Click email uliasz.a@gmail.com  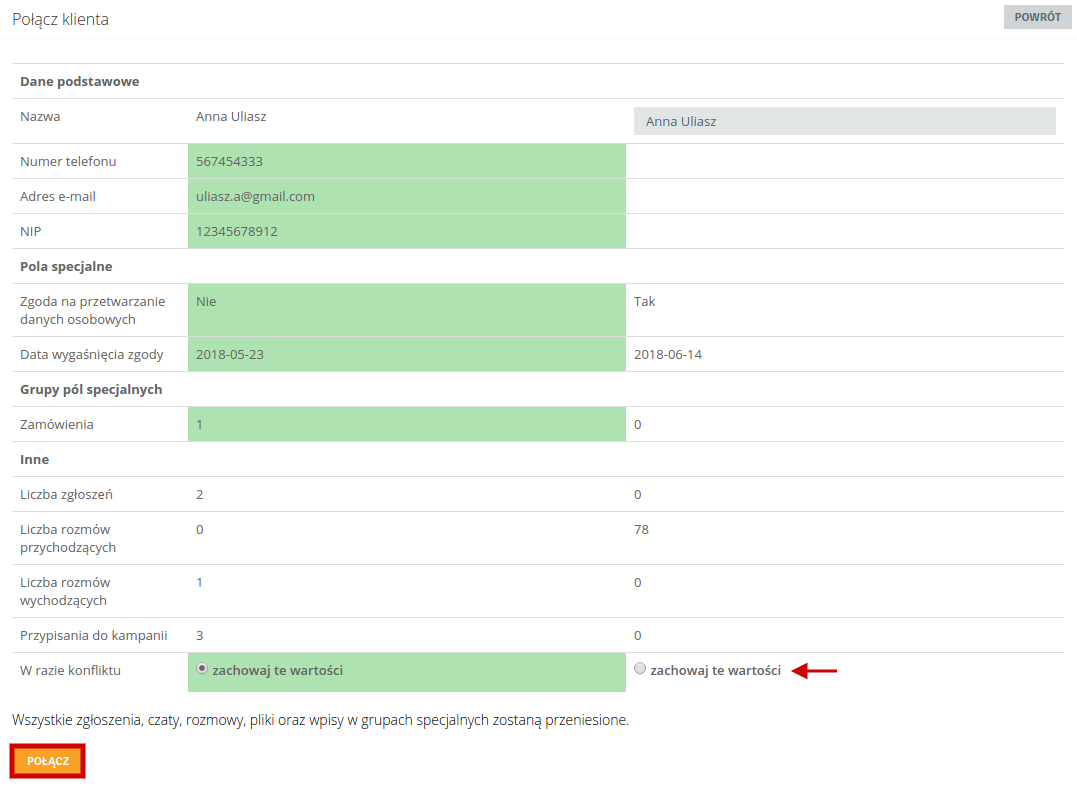[256, 196]
